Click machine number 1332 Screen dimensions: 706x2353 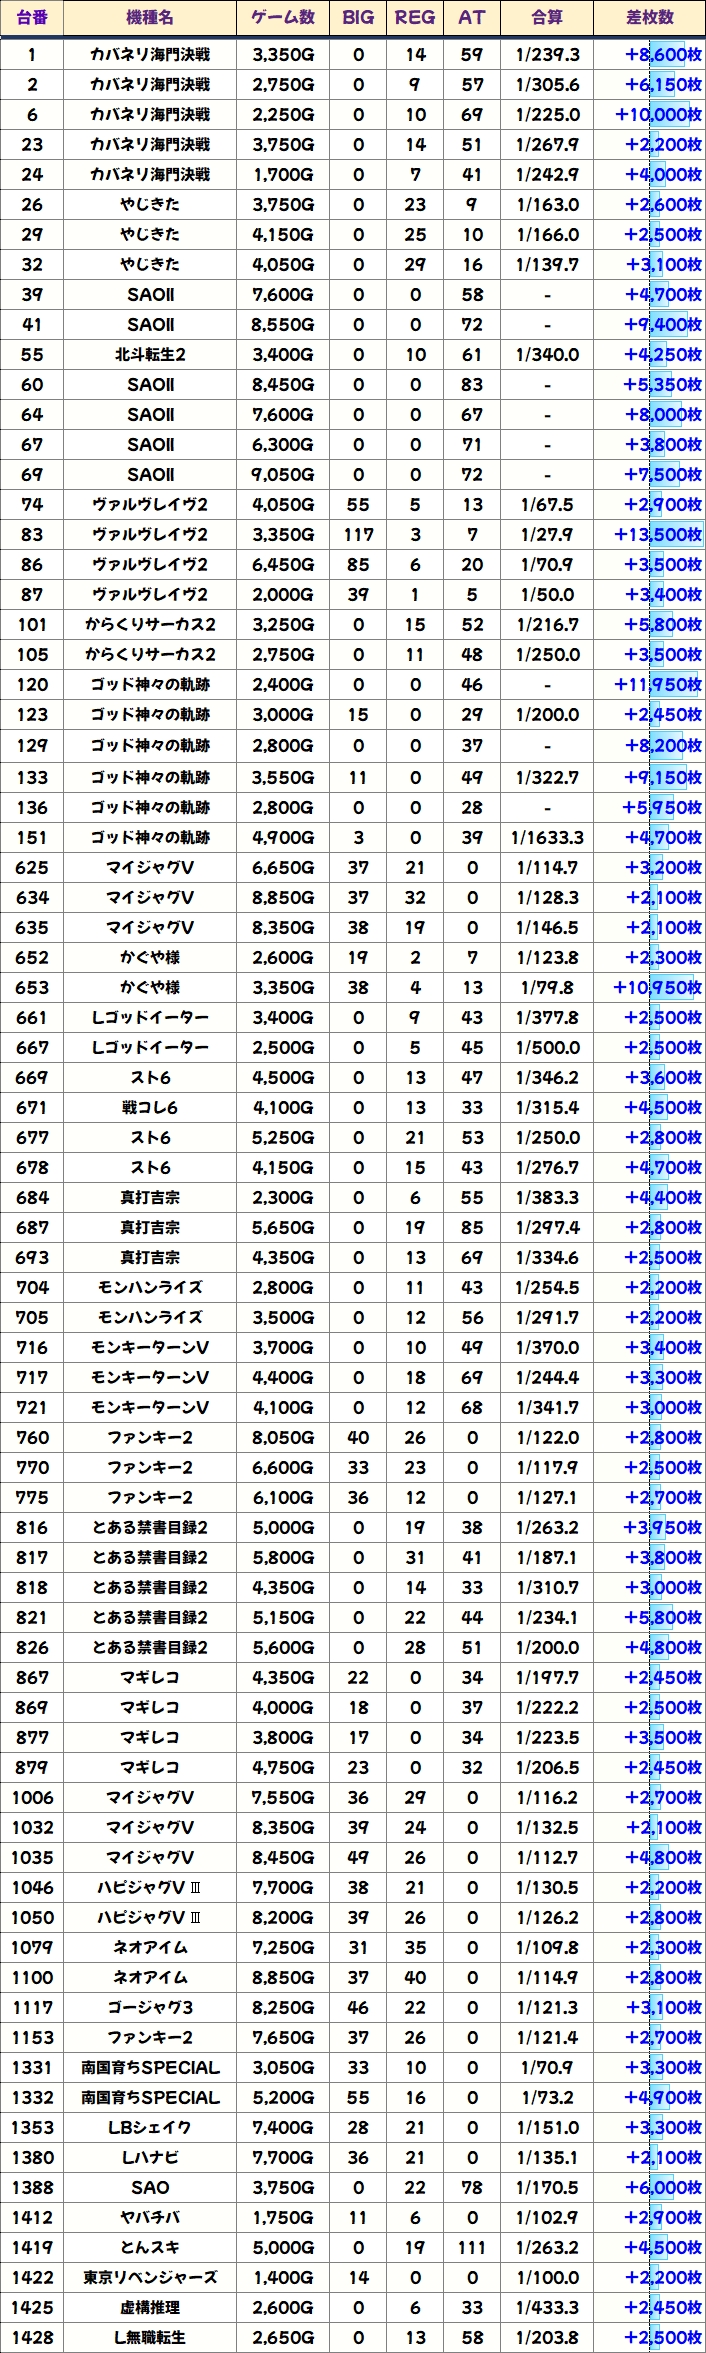[x=32, y=2097]
